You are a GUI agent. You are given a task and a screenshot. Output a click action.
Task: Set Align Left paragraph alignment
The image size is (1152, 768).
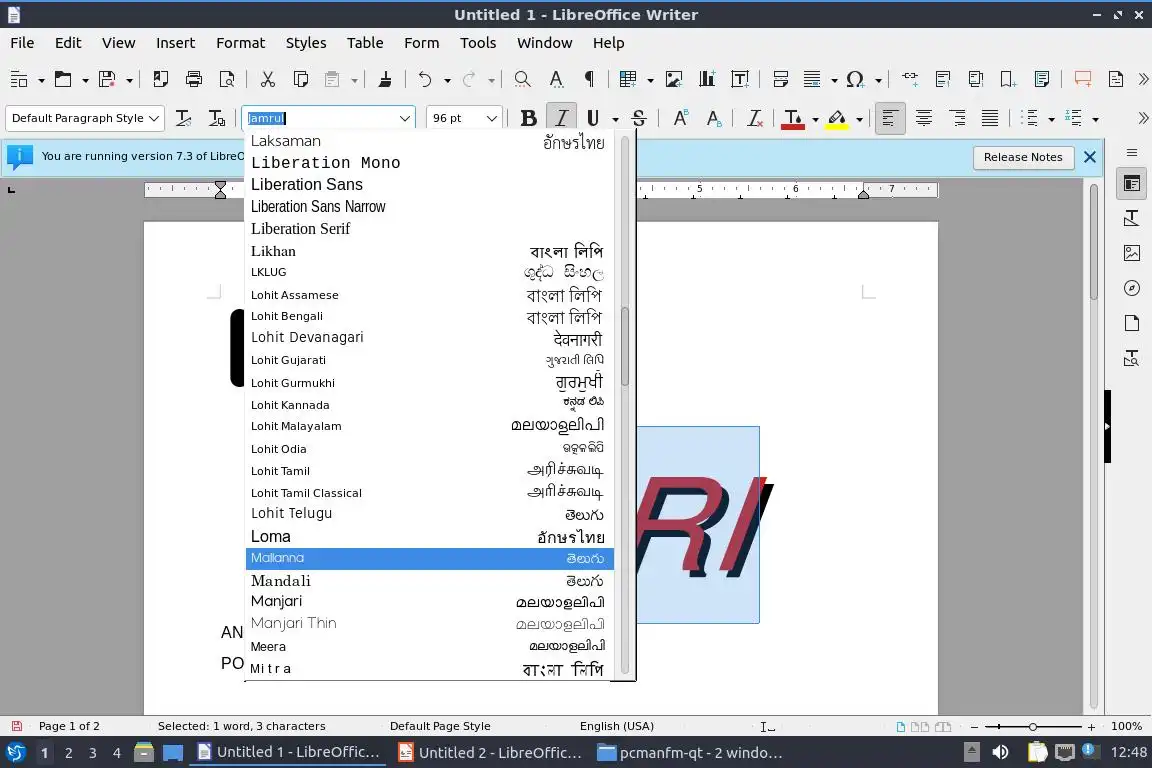coord(890,118)
